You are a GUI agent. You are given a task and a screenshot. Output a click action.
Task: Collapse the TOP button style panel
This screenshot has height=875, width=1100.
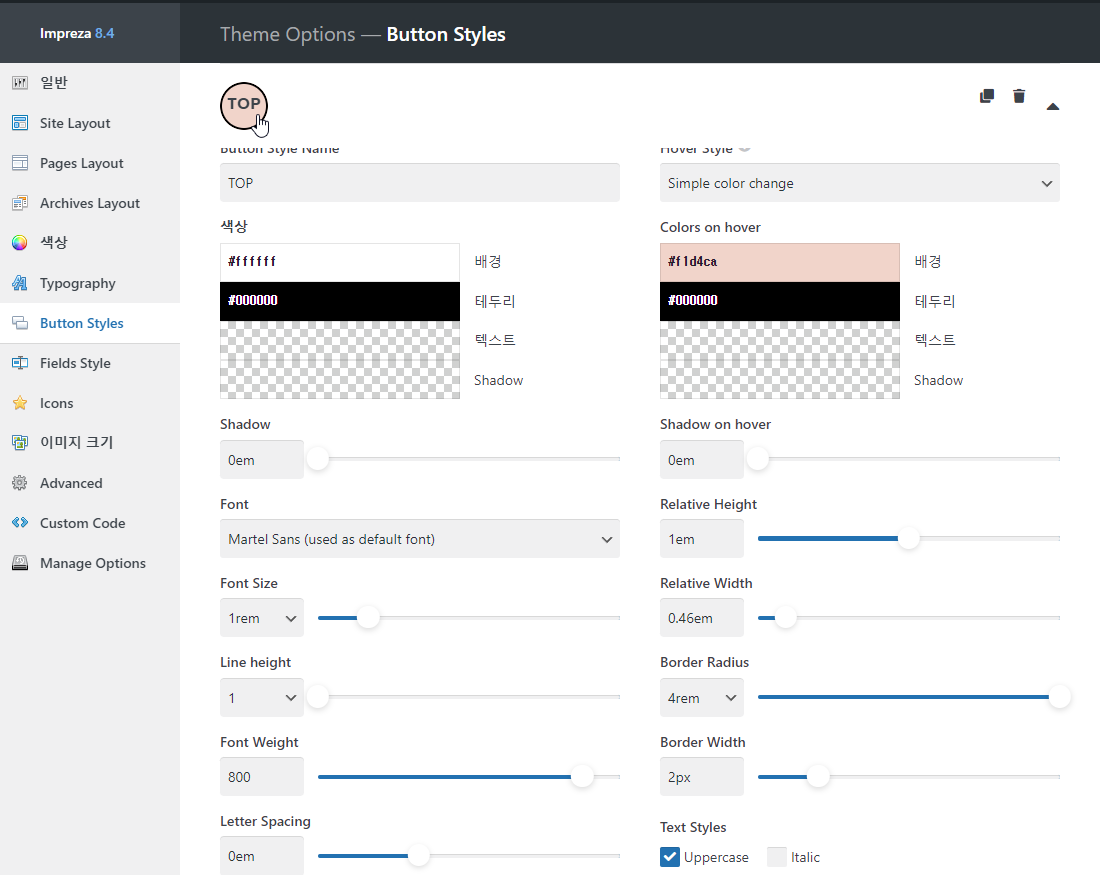click(1053, 107)
